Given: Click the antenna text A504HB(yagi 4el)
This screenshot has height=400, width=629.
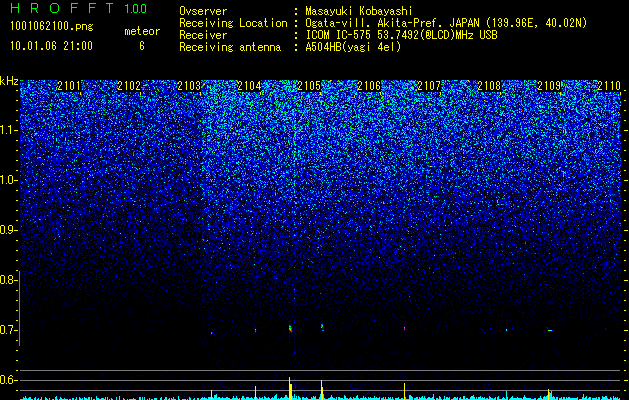Looking at the screenshot, I should tap(353, 47).
